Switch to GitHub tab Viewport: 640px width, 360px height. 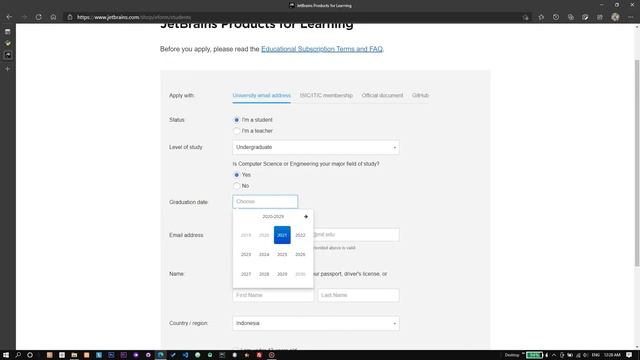(x=420, y=96)
